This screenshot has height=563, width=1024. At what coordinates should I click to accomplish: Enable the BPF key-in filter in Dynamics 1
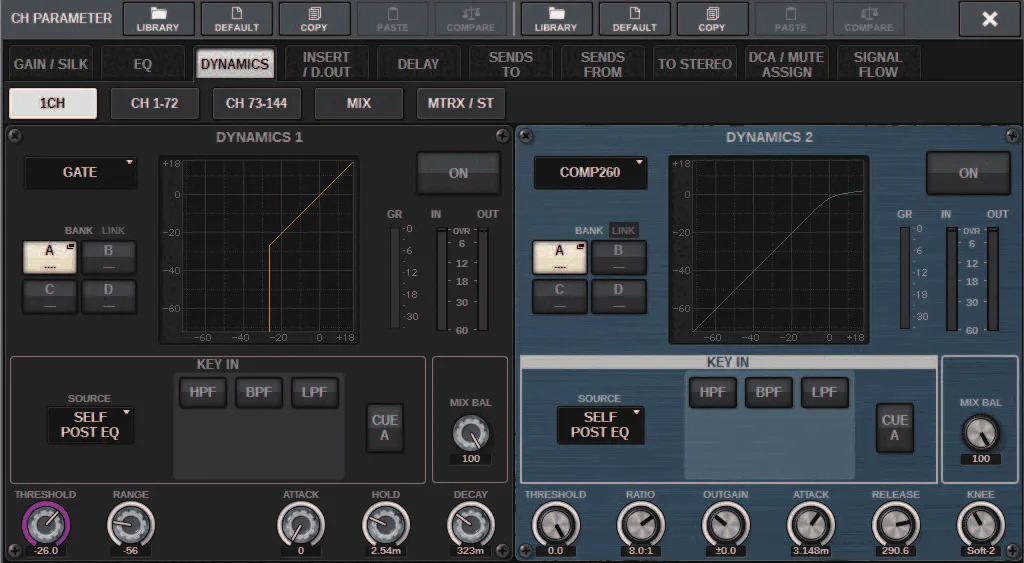pyautogui.click(x=259, y=393)
